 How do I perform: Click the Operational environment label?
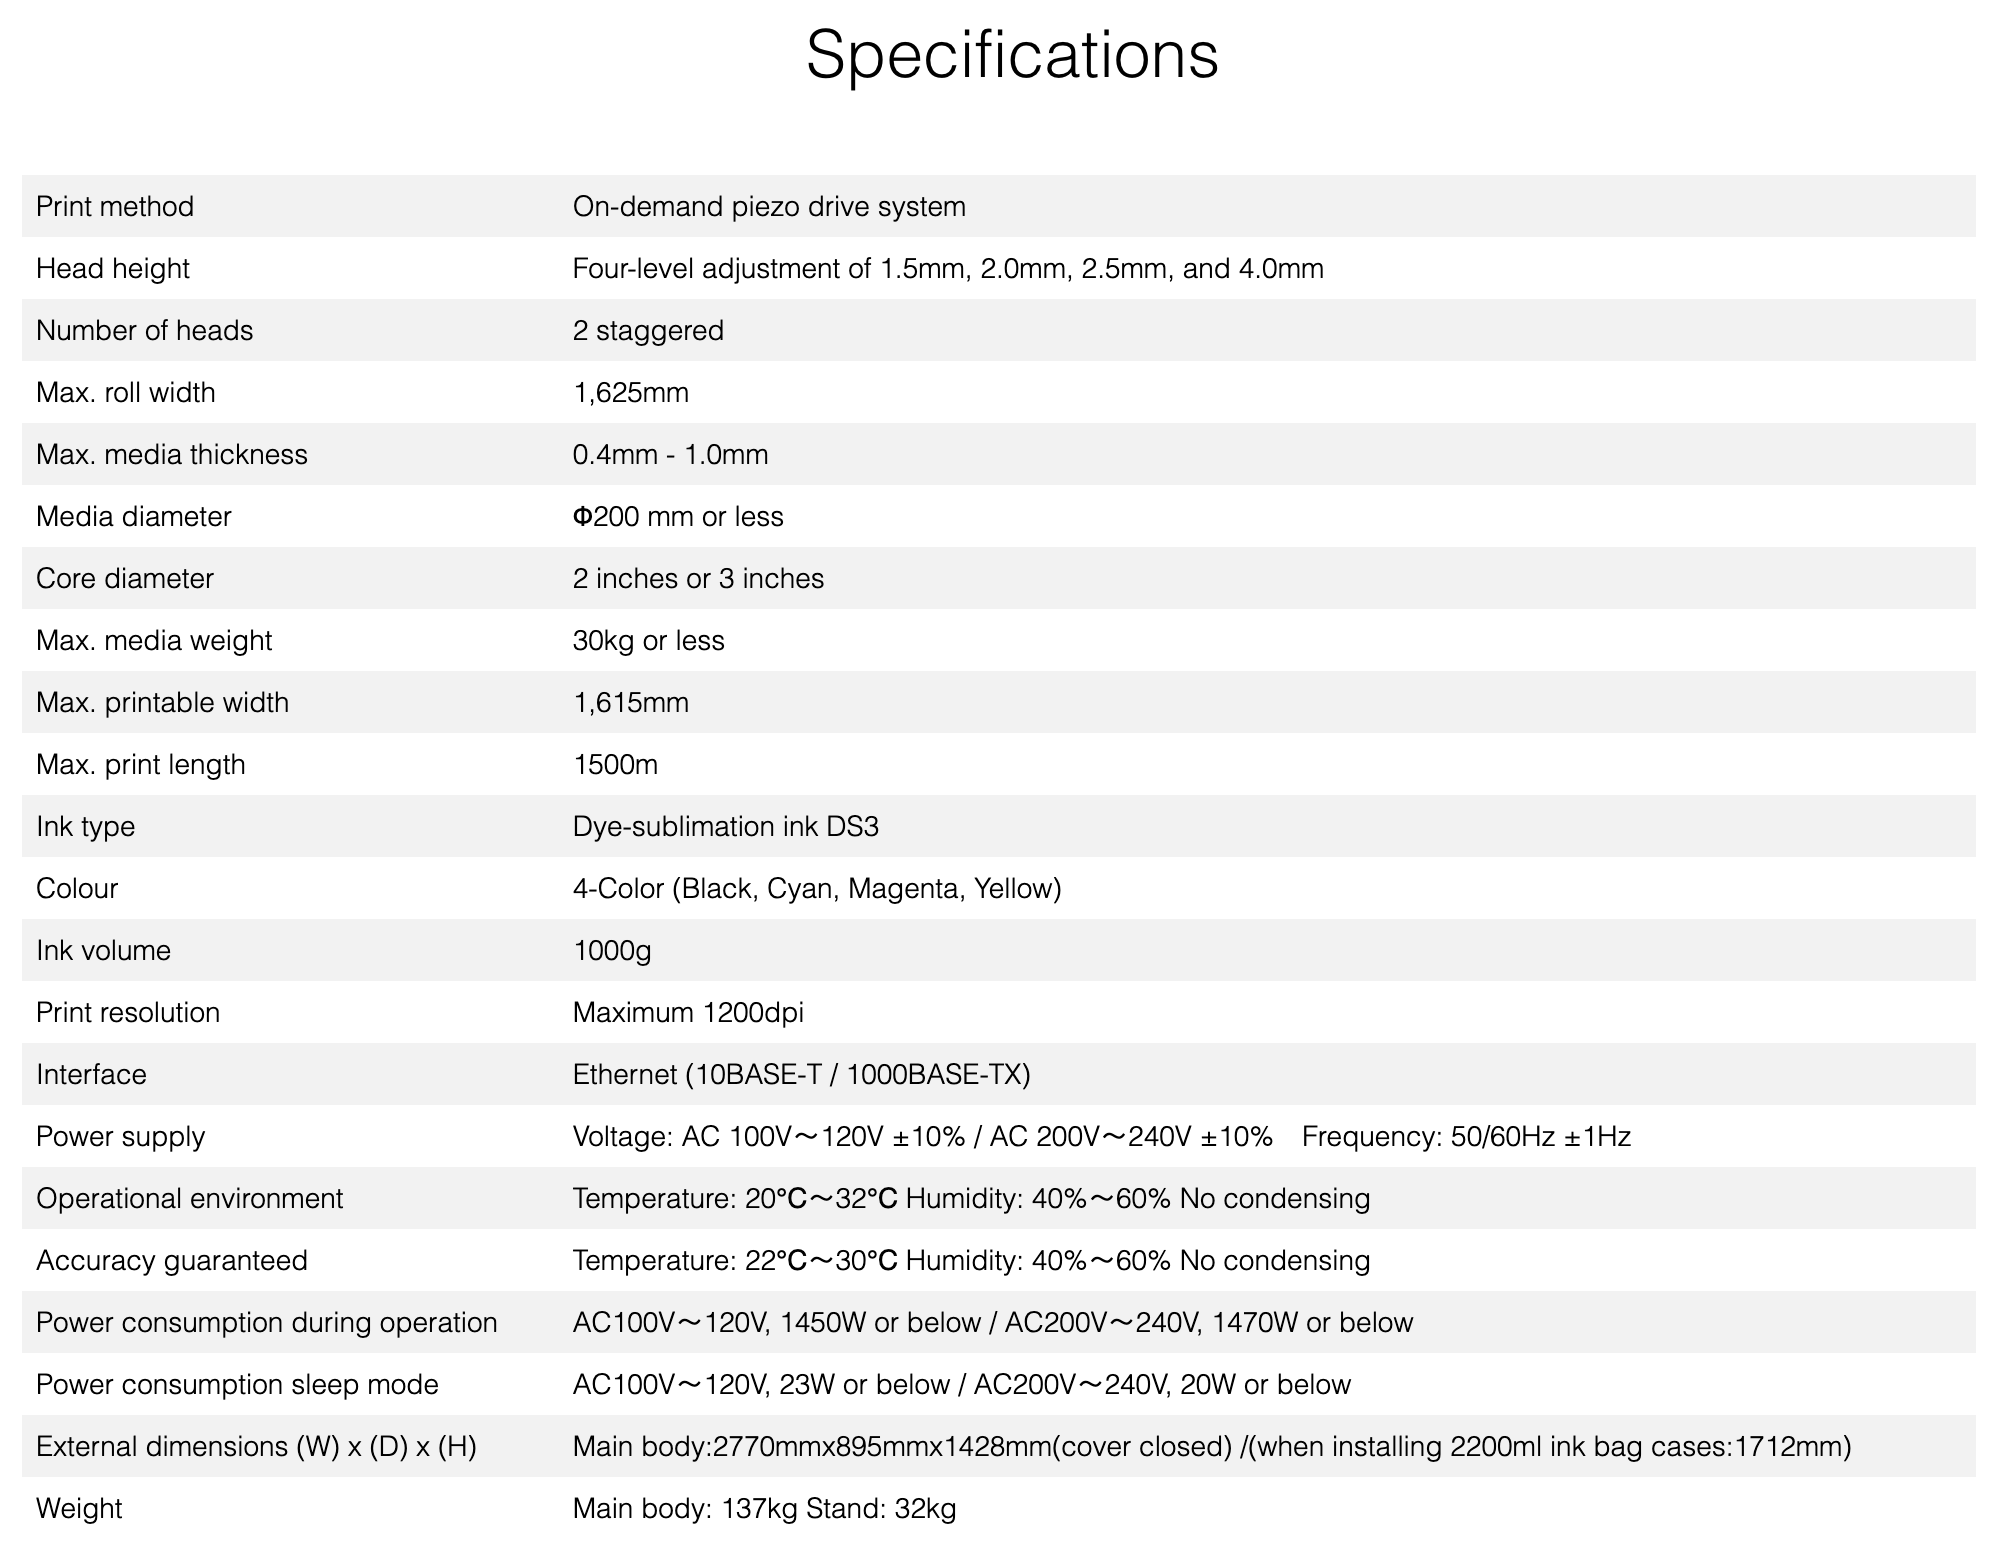190,1199
